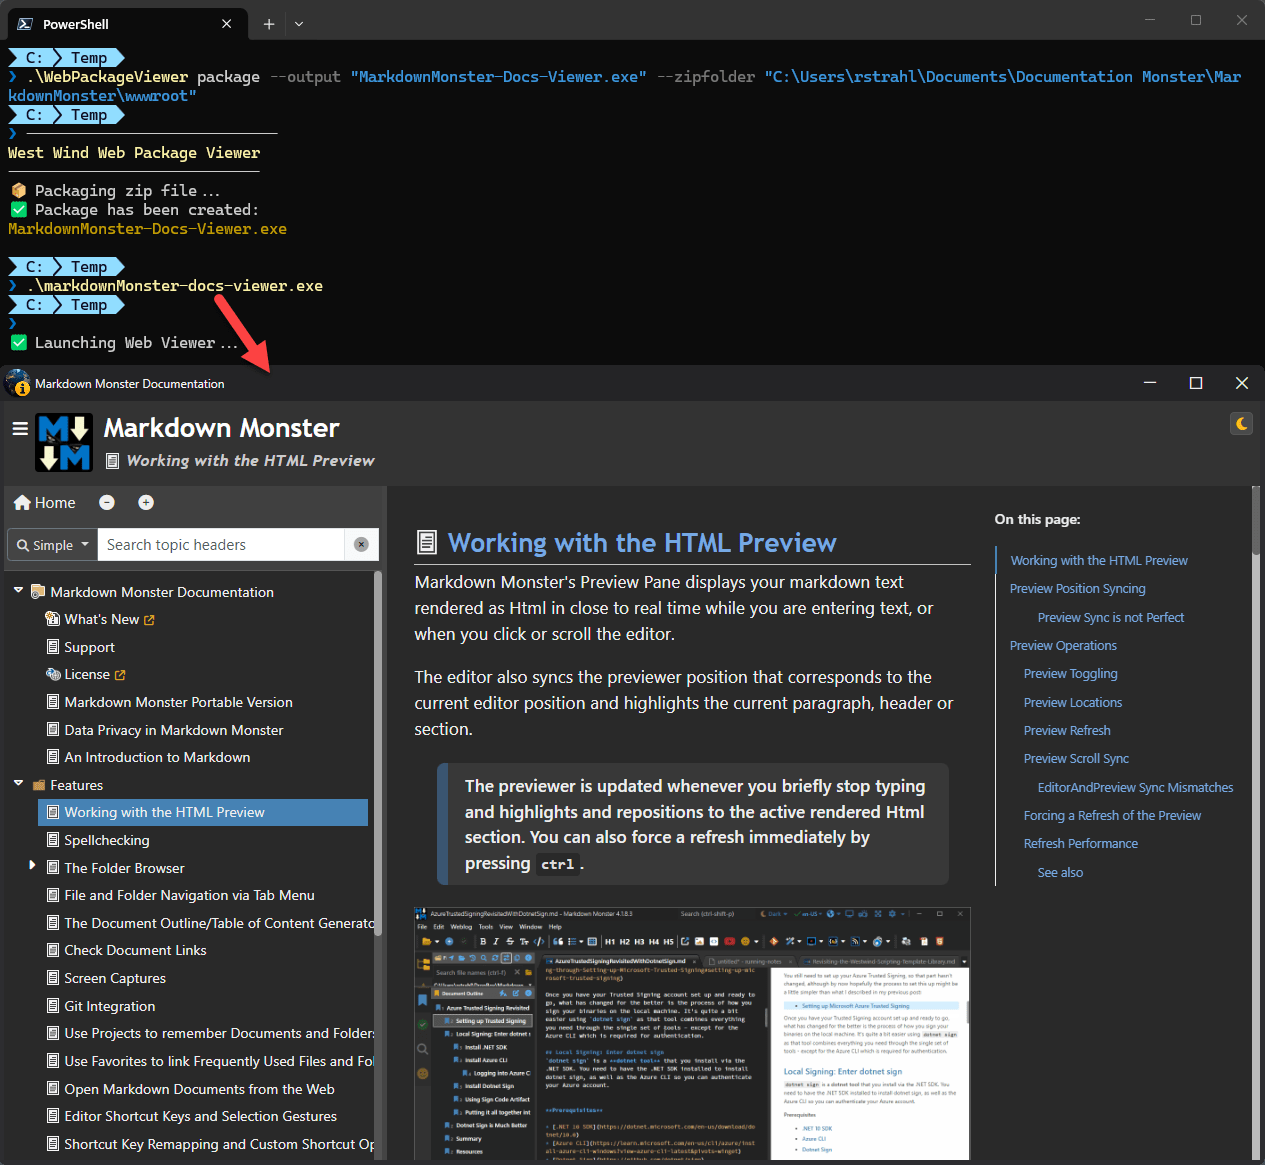
Task: Jump to Preview Scroll Sync section
Action: pos(1076,759)
